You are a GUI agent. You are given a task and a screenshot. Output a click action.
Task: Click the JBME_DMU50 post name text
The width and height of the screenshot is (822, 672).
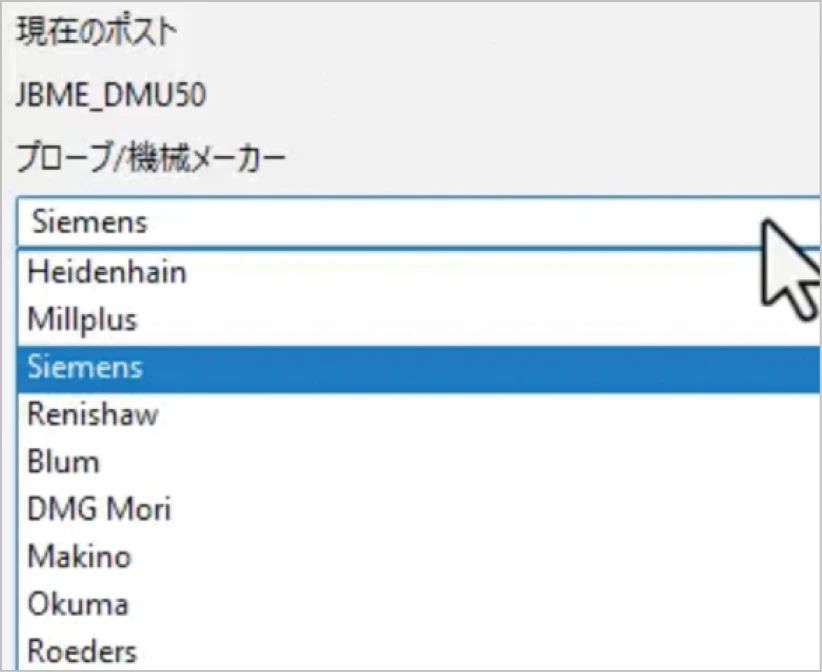112,96
